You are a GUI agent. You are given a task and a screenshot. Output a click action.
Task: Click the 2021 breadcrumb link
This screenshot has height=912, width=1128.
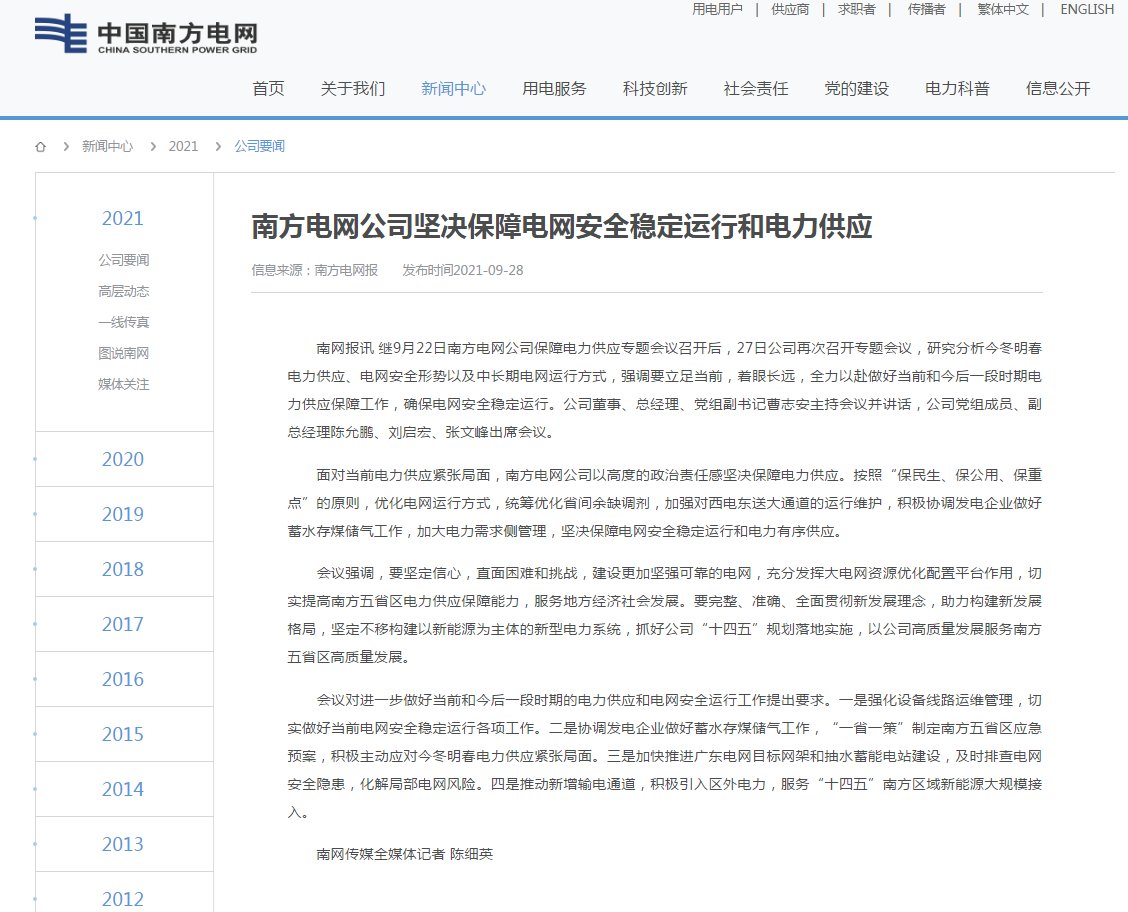(x=183, y=146)
